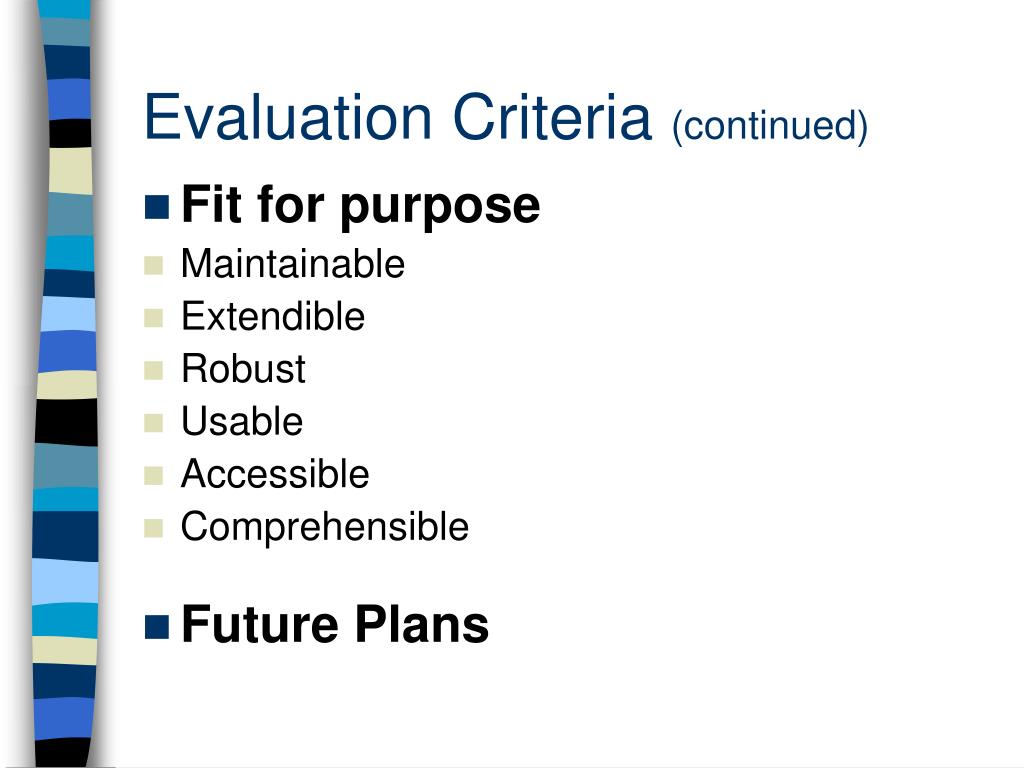Click the blue bullet beside Fit for purpose
1024x768 pixels.
point(157,207)
